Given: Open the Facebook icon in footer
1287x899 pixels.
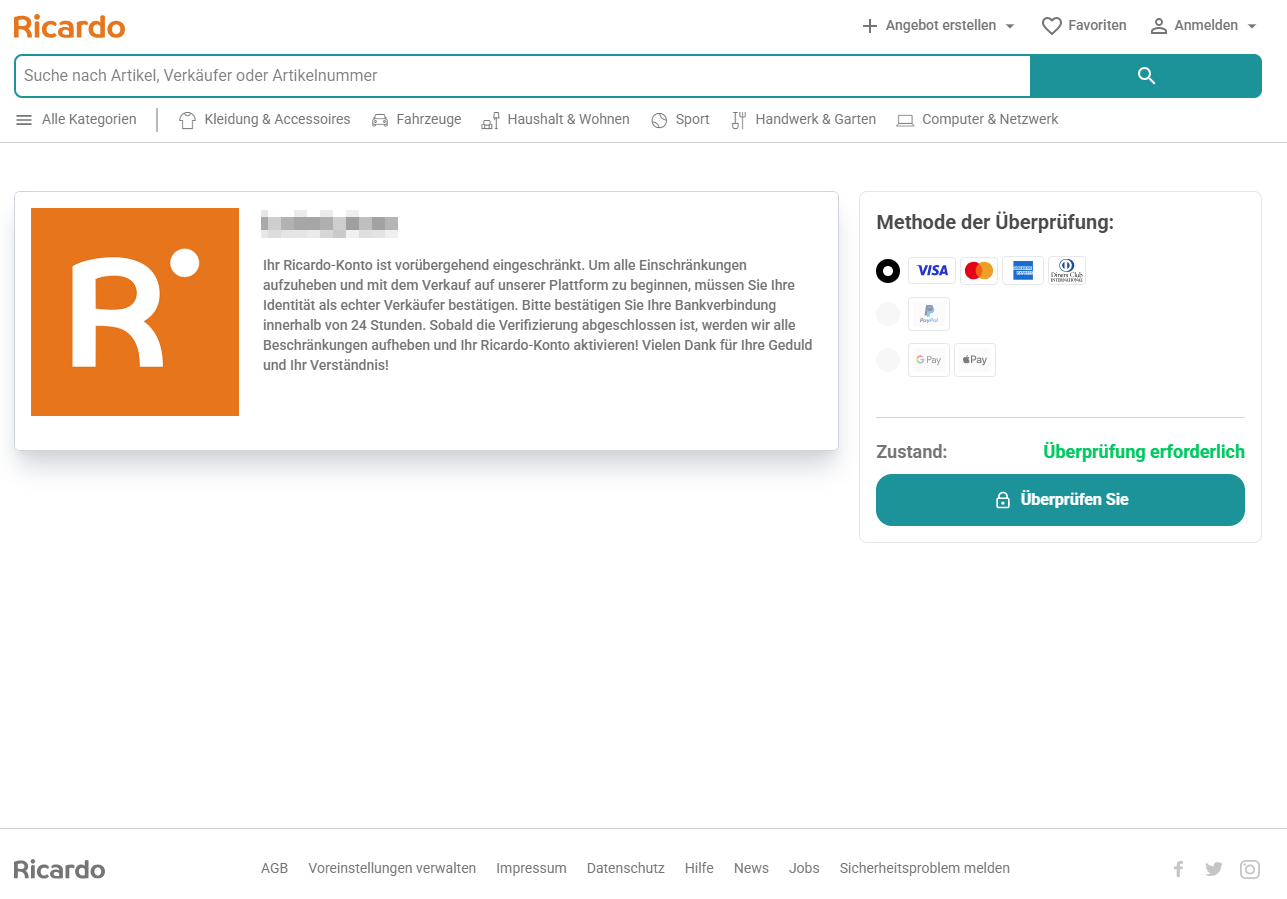Looking at the screenshot, I should coord(1178,869).
